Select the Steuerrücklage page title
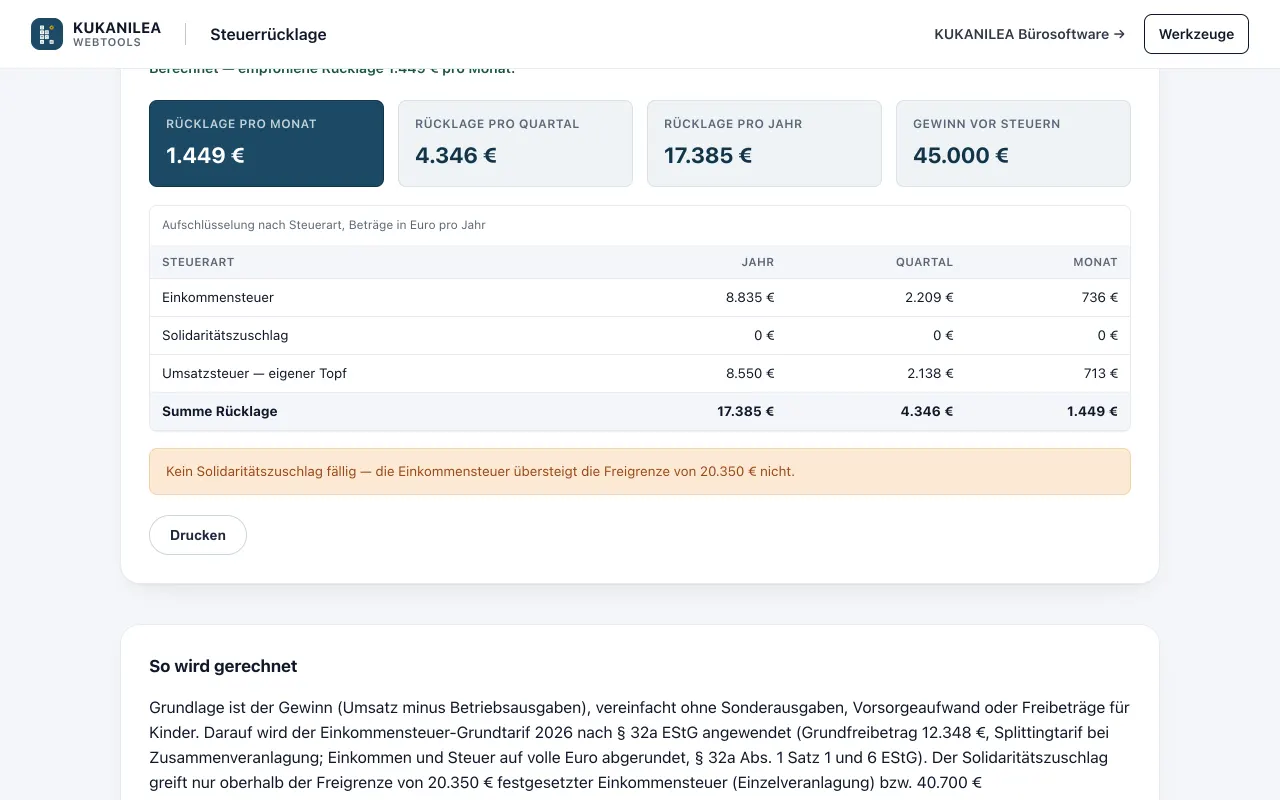Image resolution: width=1280 pixels, height=800 pixels. pos(268,34)
